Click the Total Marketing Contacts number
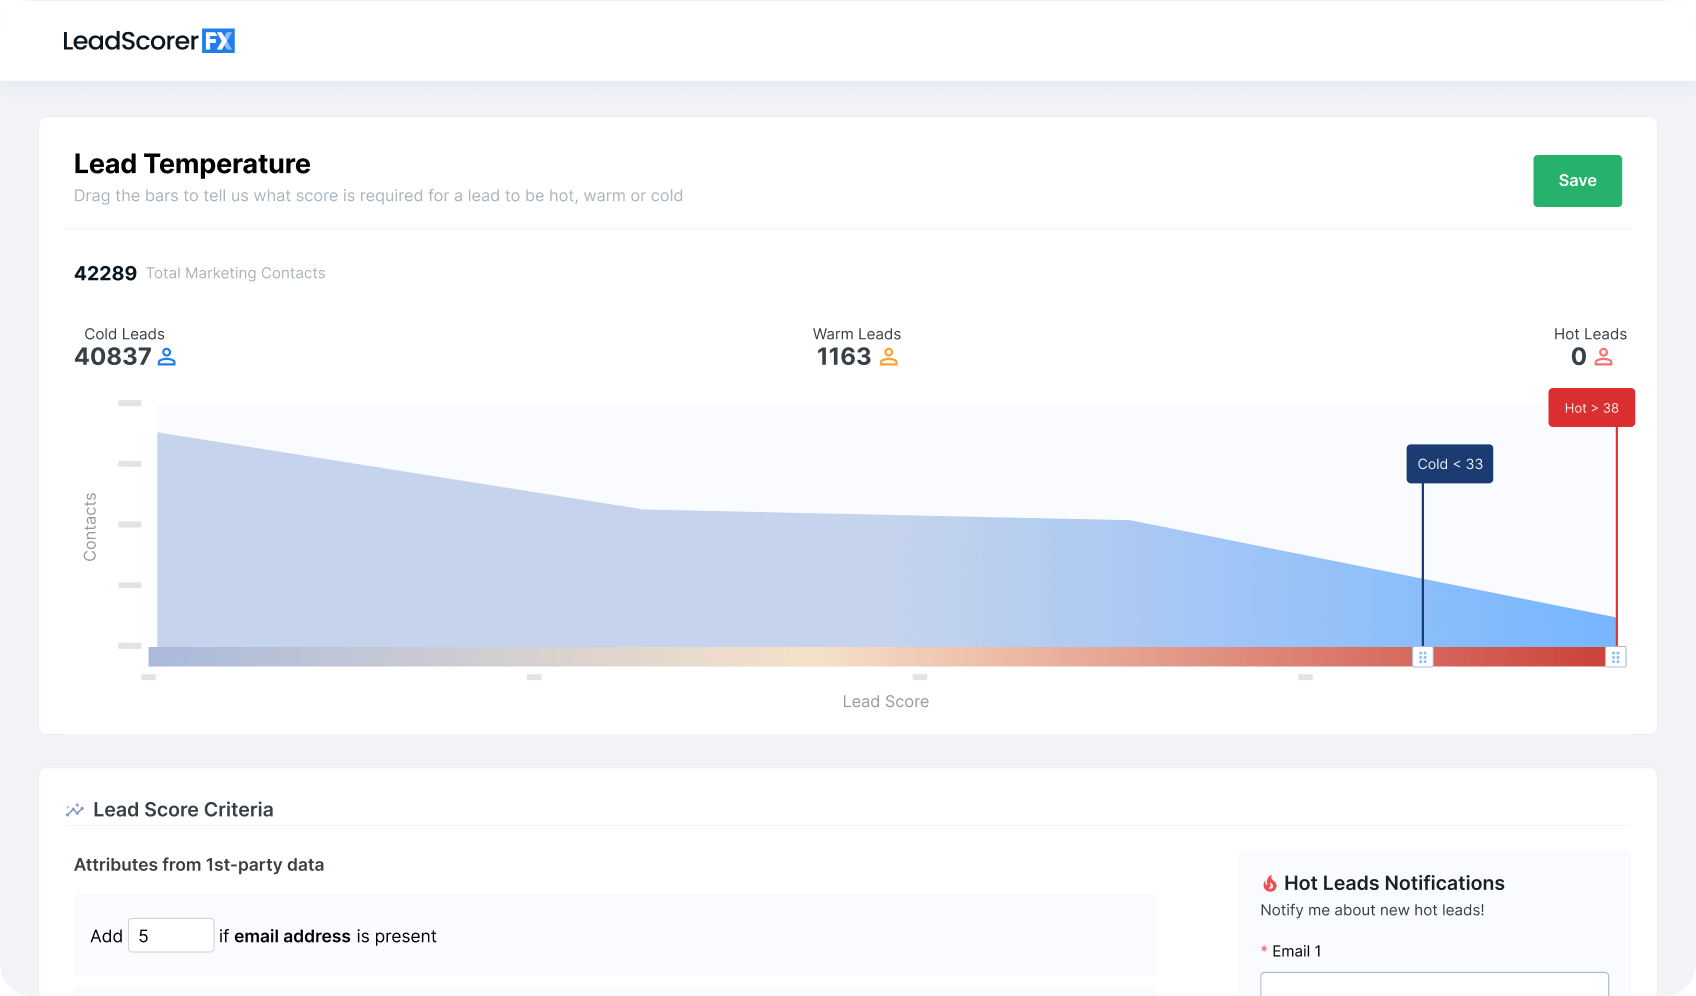 105,274
